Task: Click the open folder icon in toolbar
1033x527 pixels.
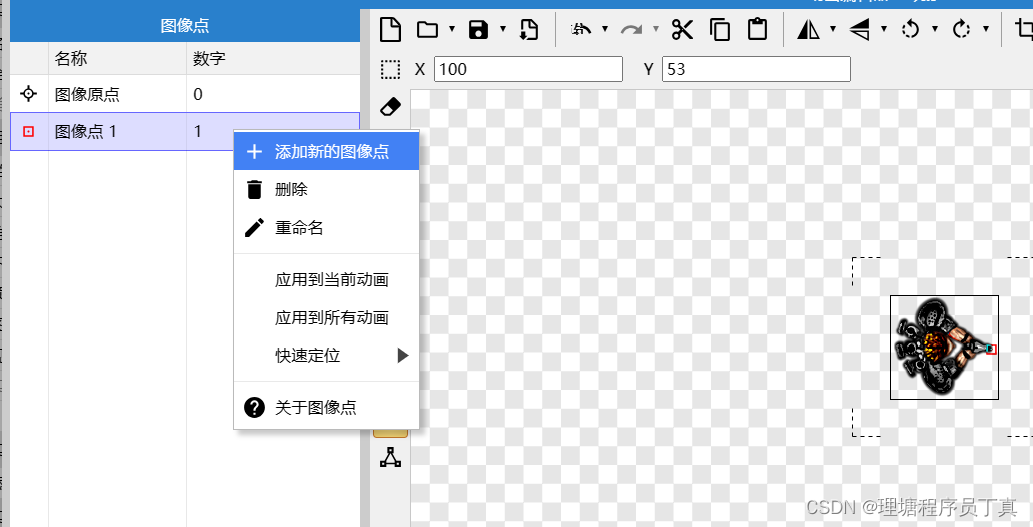Action: (428, 30)
